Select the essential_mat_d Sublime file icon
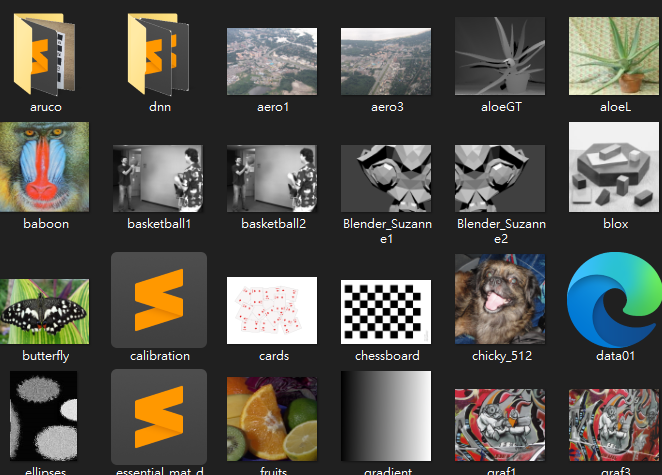This screenshot has width=662, height=475. pyautogui.click(x=159, y=415)
